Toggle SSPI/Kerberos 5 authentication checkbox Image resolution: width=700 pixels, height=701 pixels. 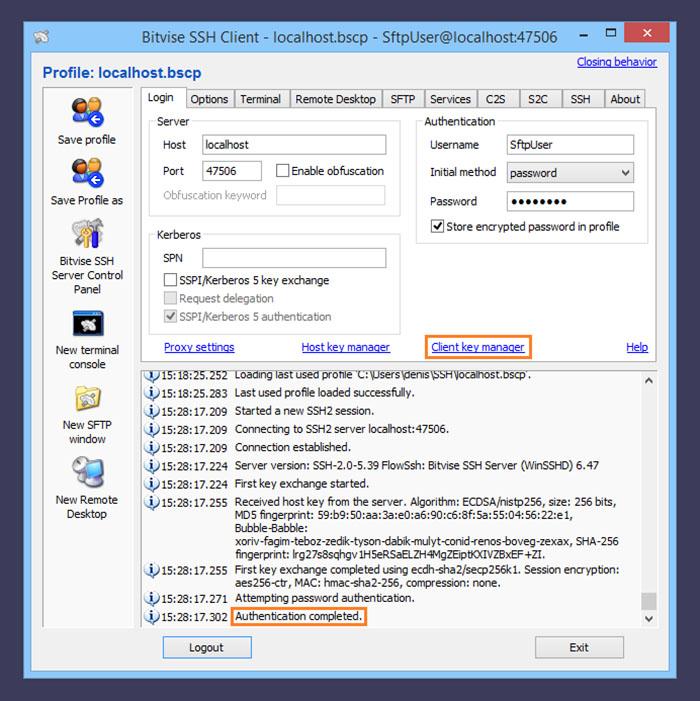(170, 317)
